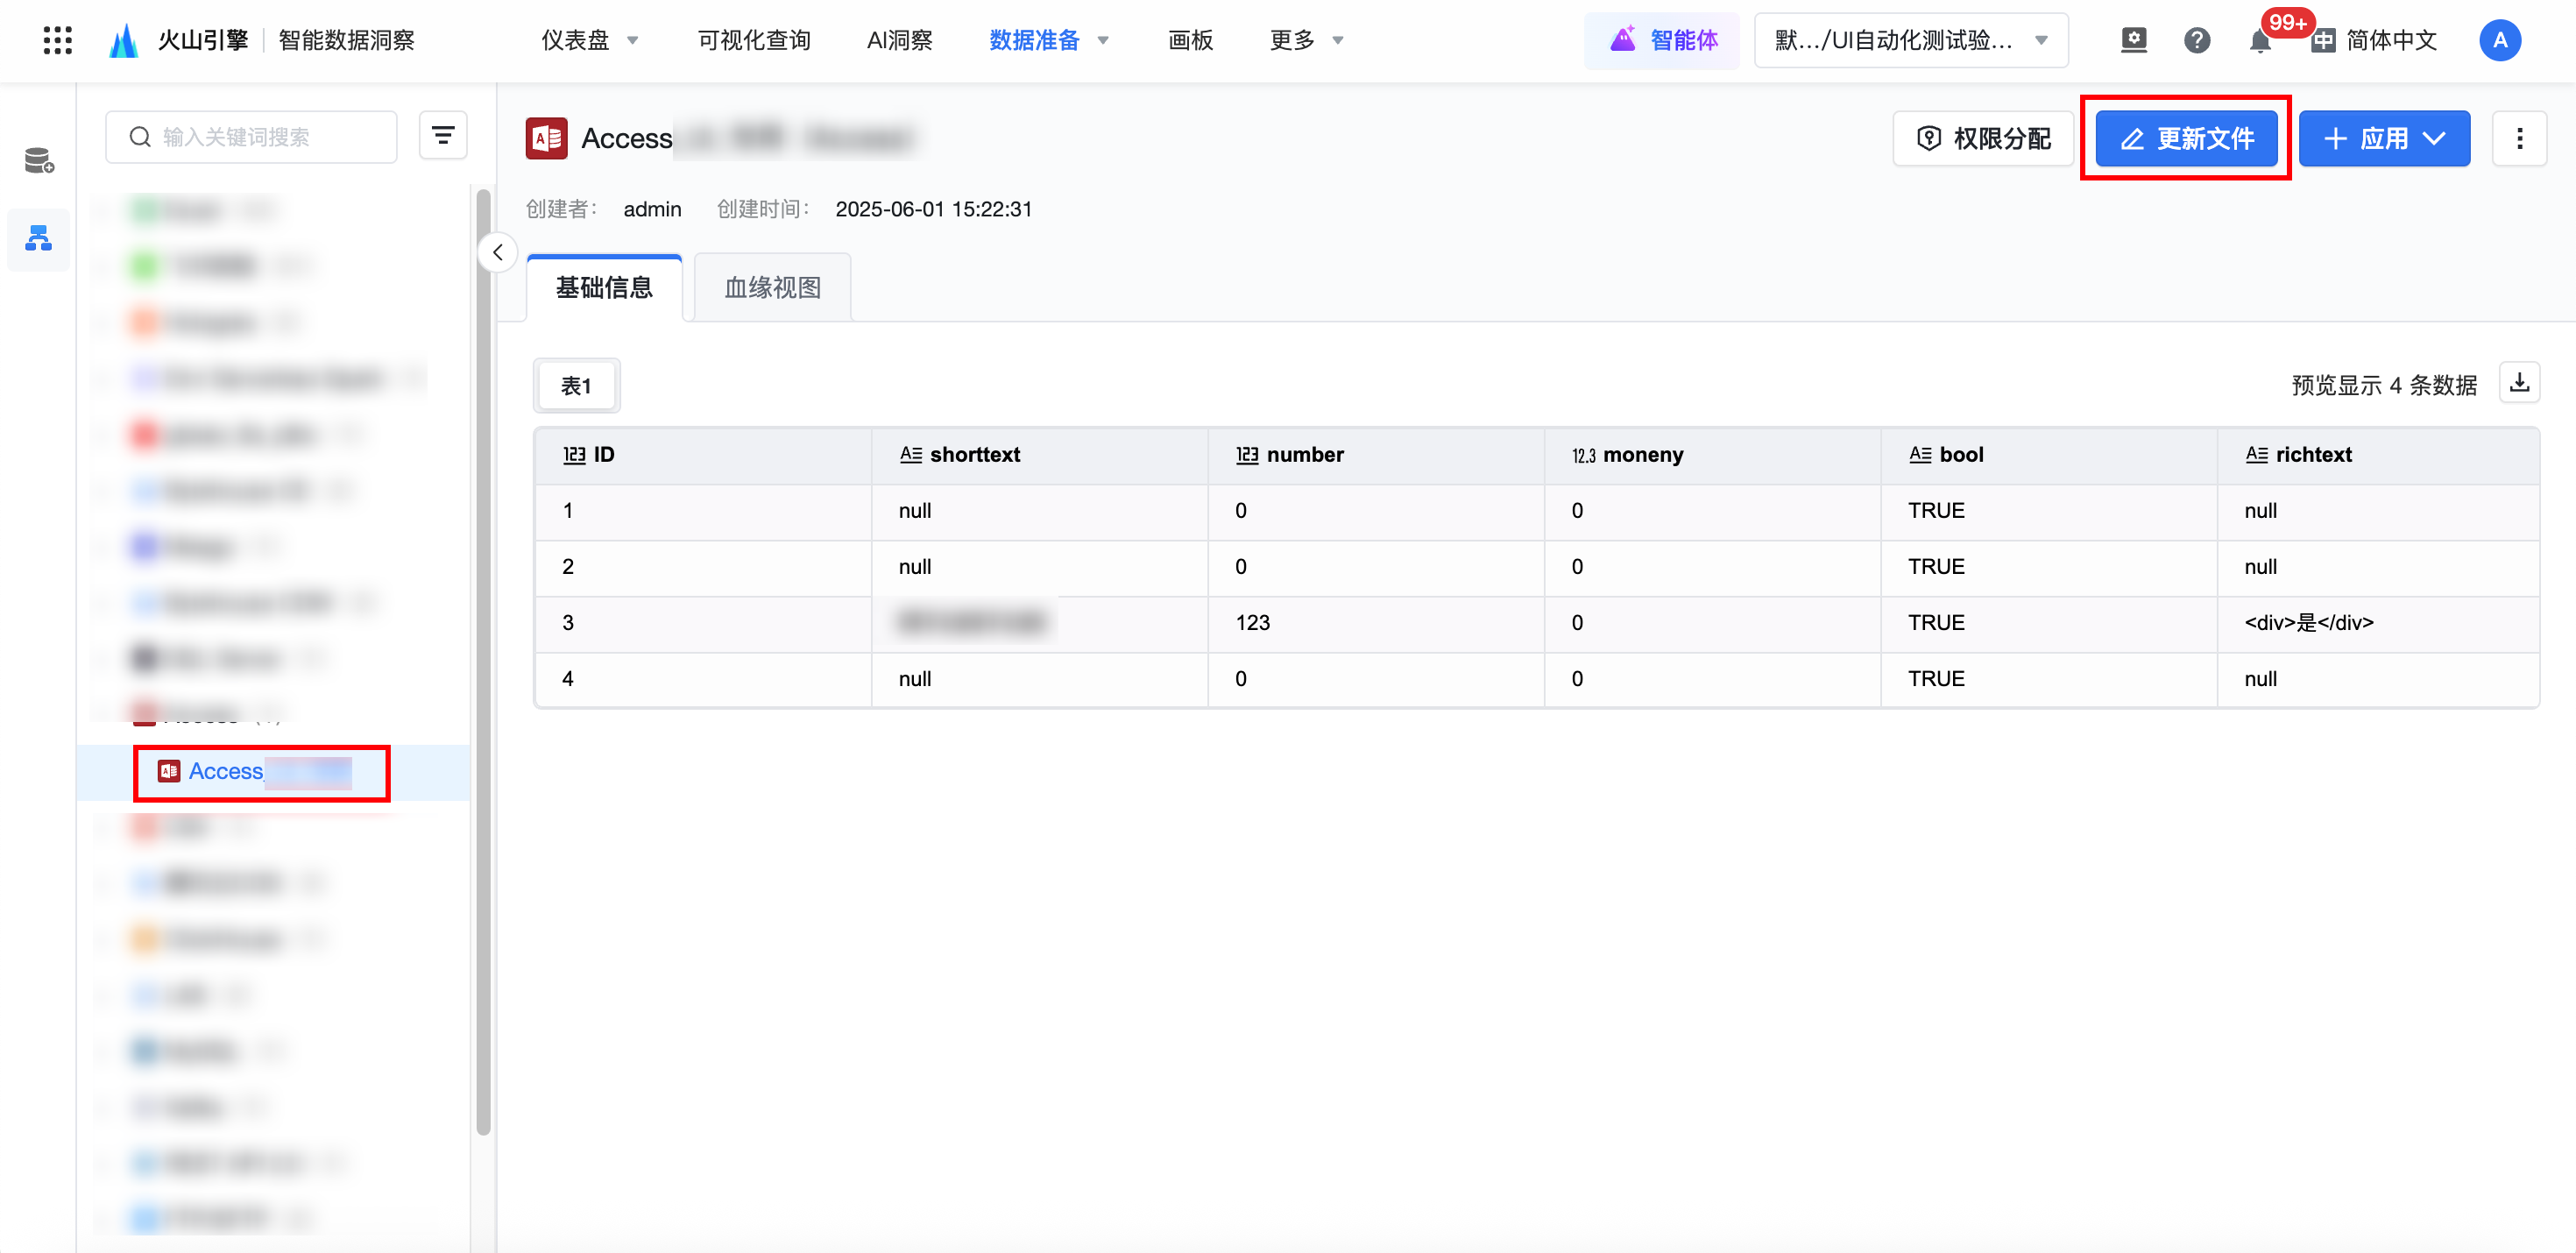The height and width of the screenshot is (1253, 2576).
Task: Collapse the left panel with arrow
Action: tap(497, 252)
